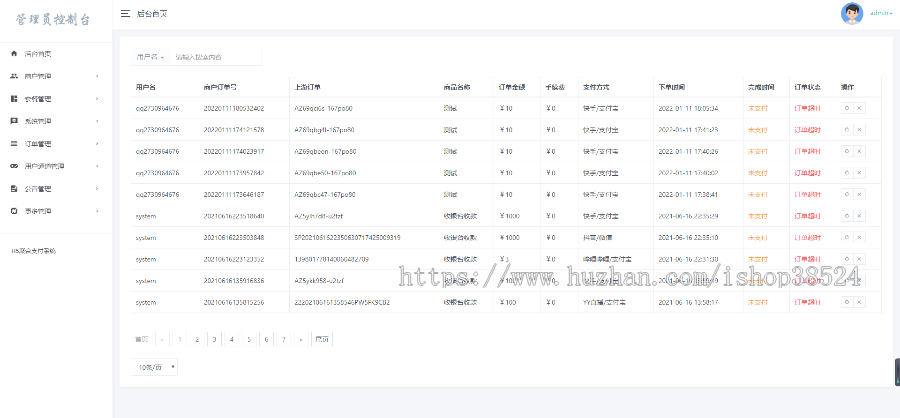The height and width of the screenshot is (418, 900).
Task: Click × icon on order 20220111173646187 row
Action: (859, 194)
